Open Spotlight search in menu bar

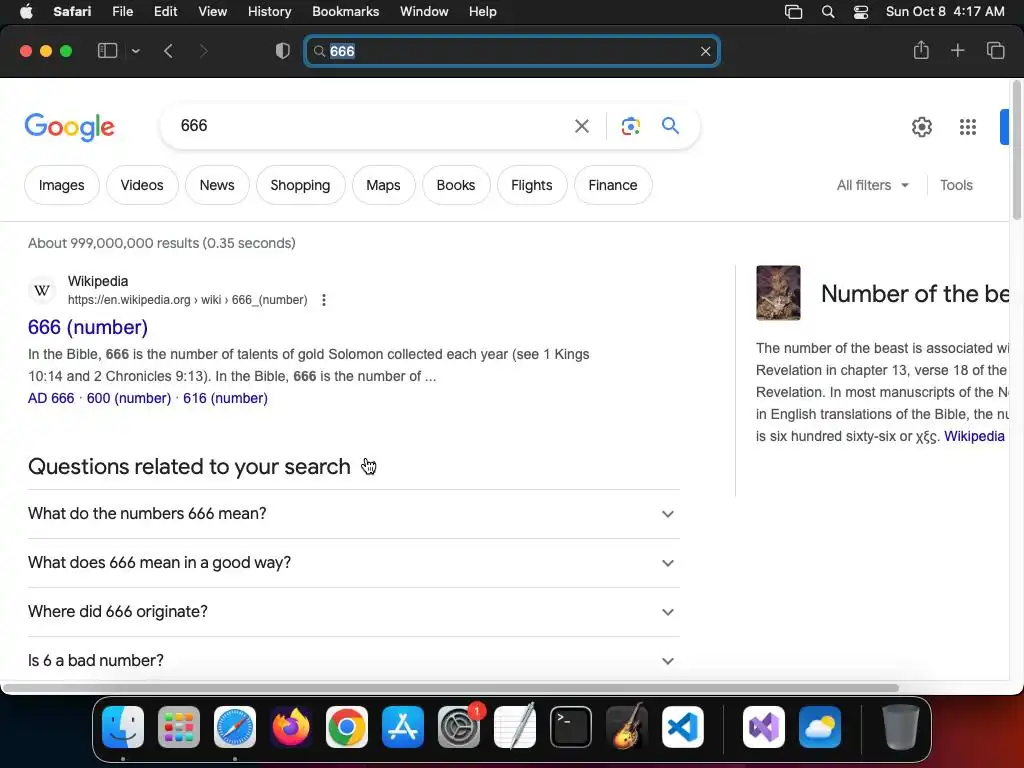click(x=827, y=12)
